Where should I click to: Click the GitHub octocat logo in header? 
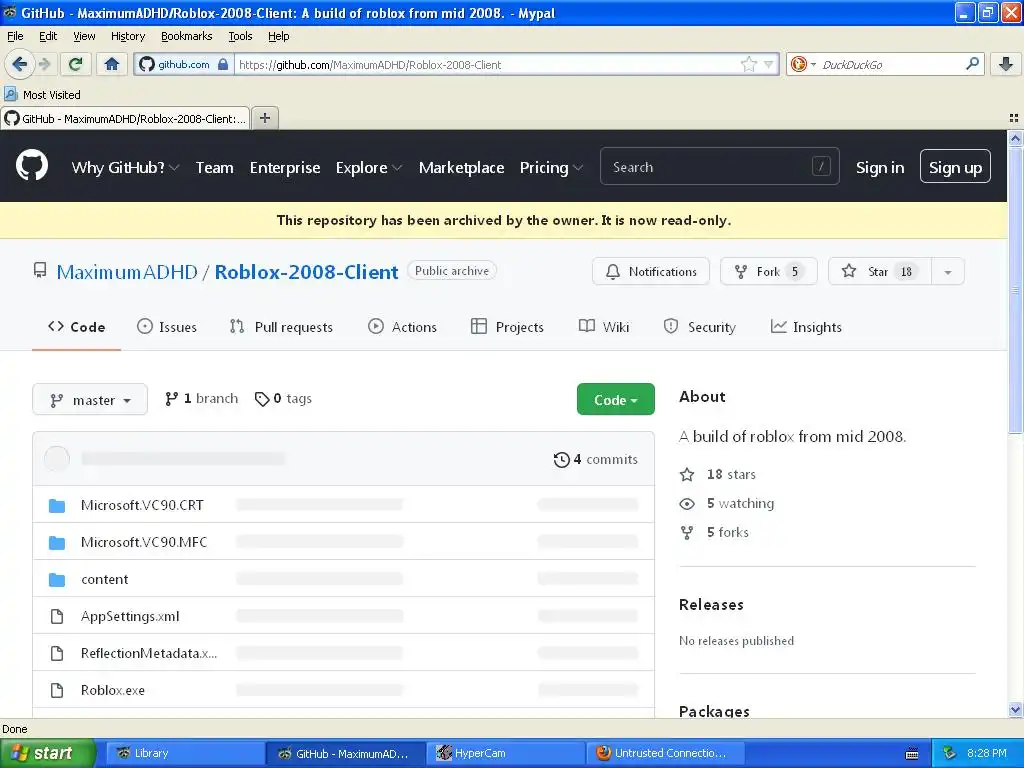32,165
